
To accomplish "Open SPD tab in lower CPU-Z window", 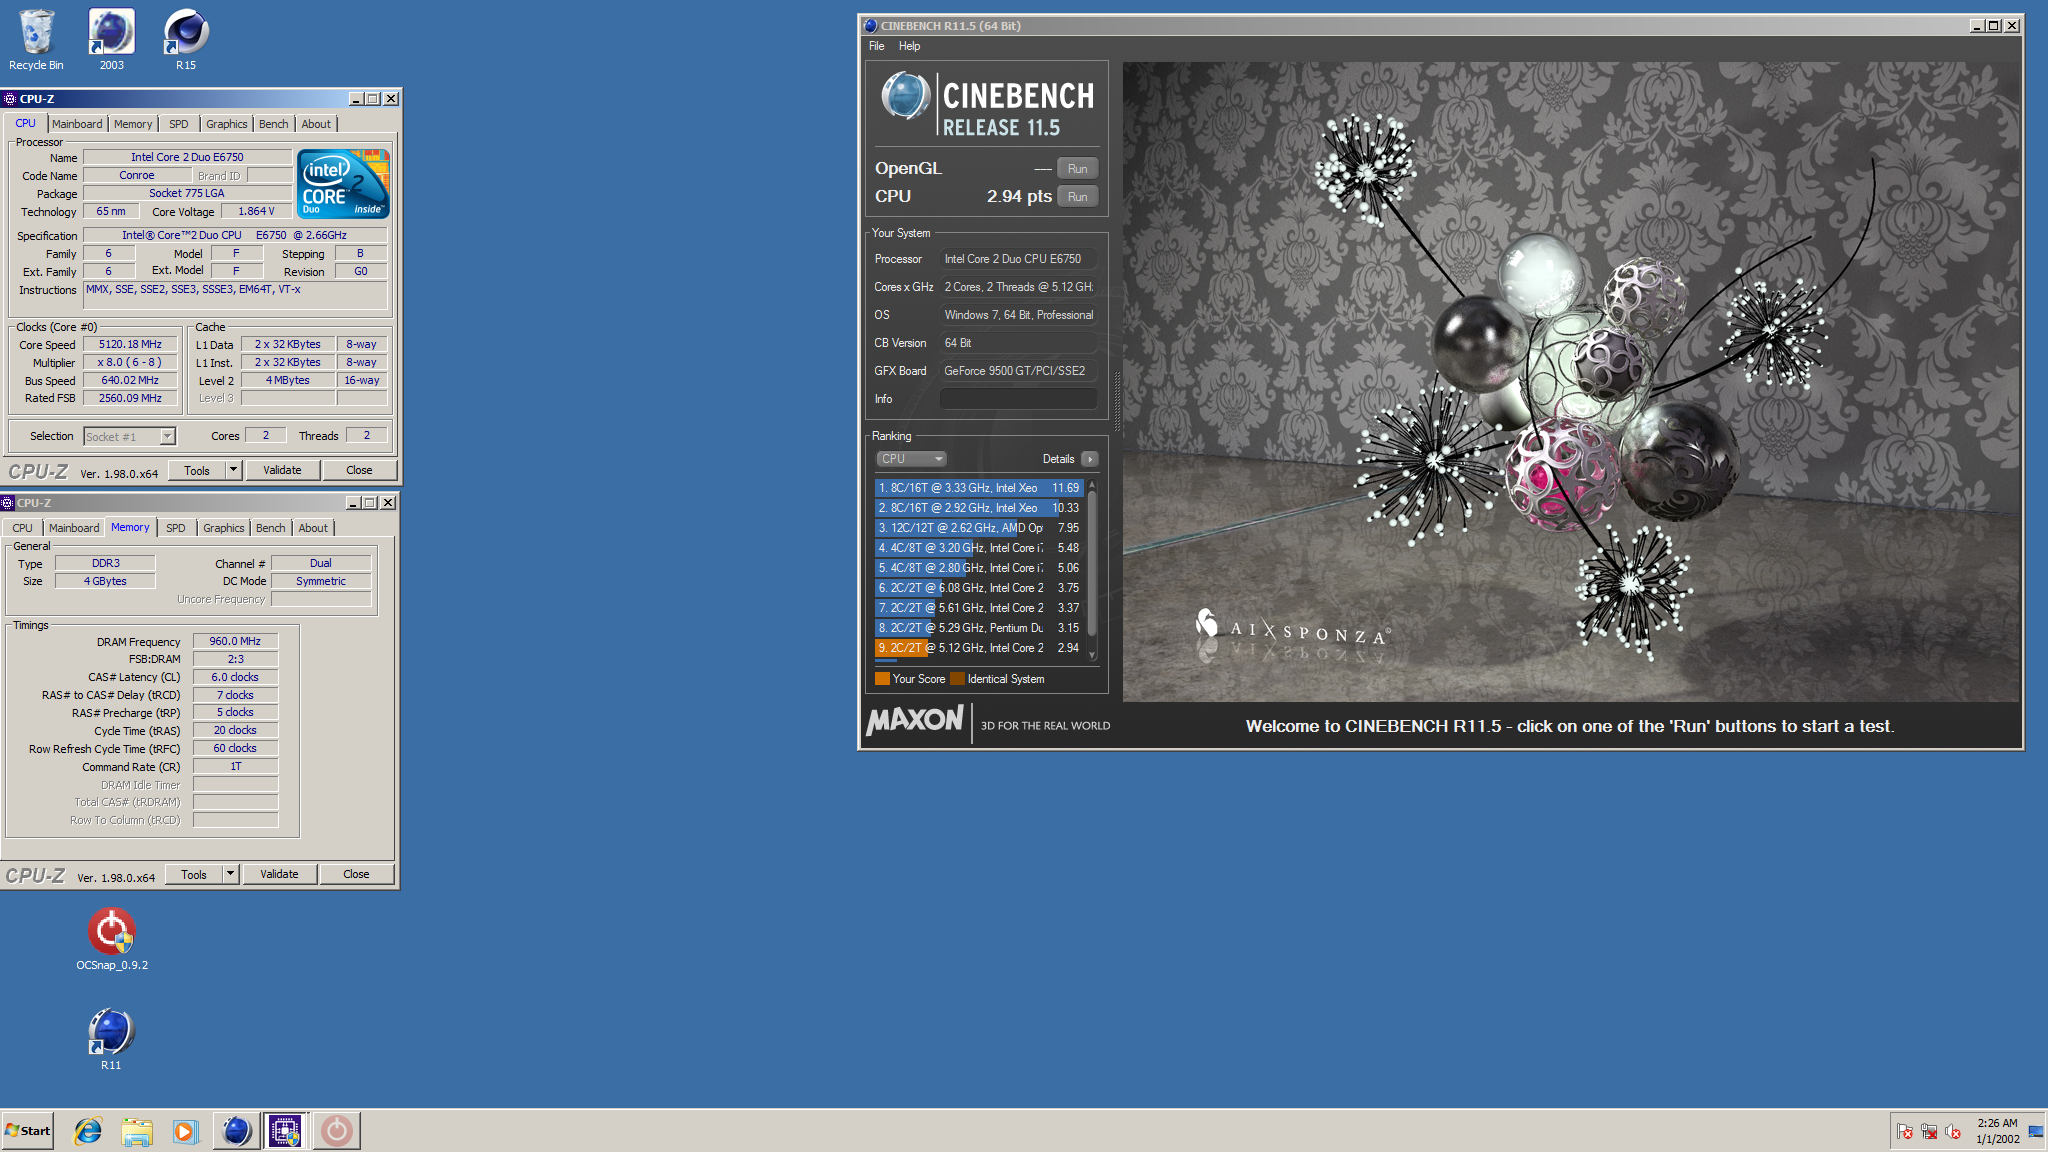I will click(176, 528).
